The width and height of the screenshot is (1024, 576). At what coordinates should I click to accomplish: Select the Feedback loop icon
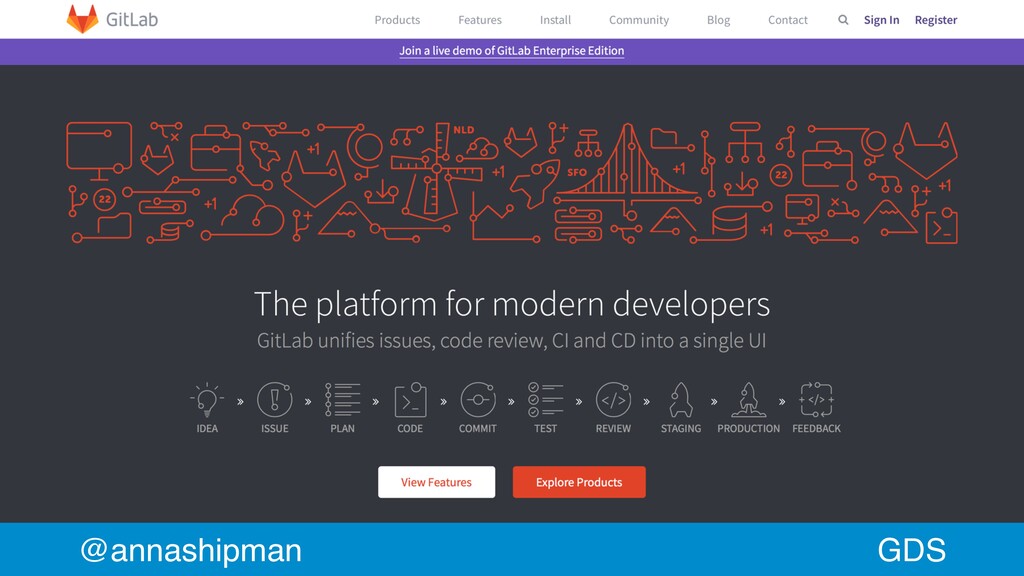[x=816, y=400]
